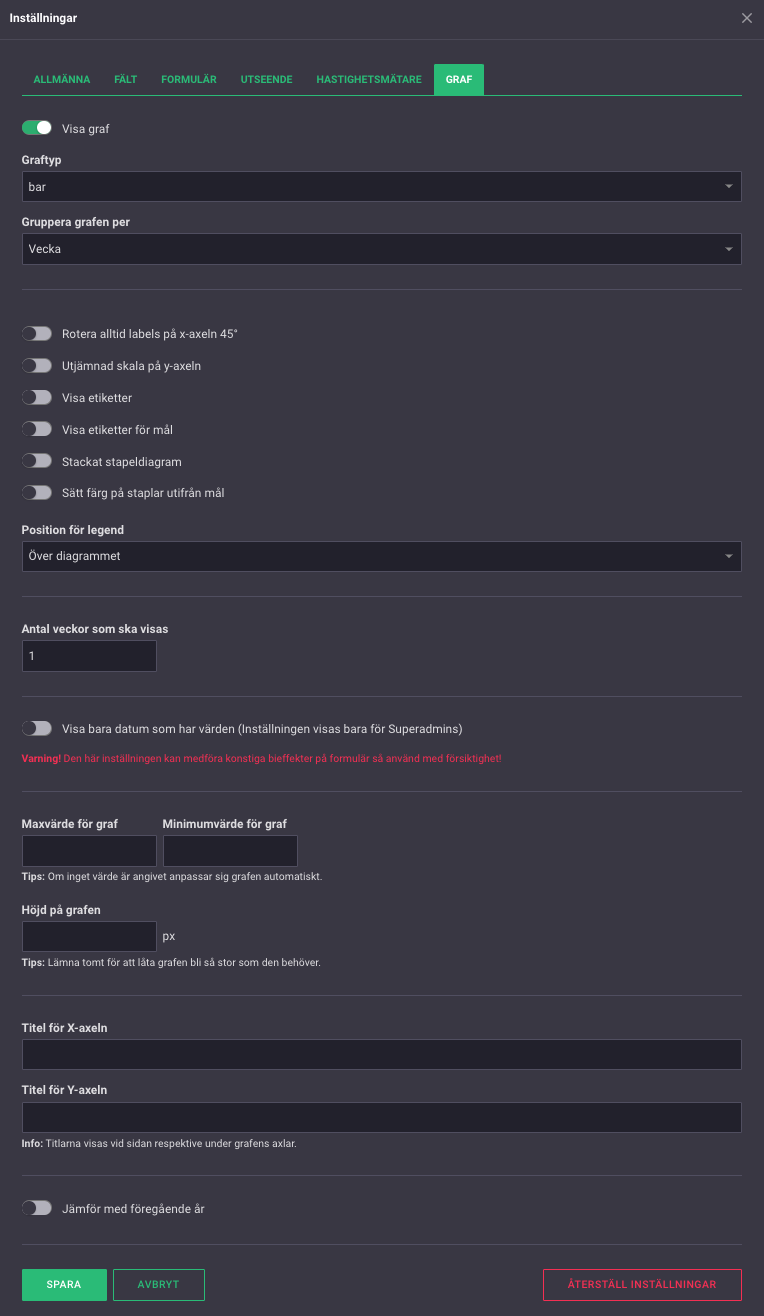Go to the Utseende tab
This screenshot has width=764, height=1316.
266,80
